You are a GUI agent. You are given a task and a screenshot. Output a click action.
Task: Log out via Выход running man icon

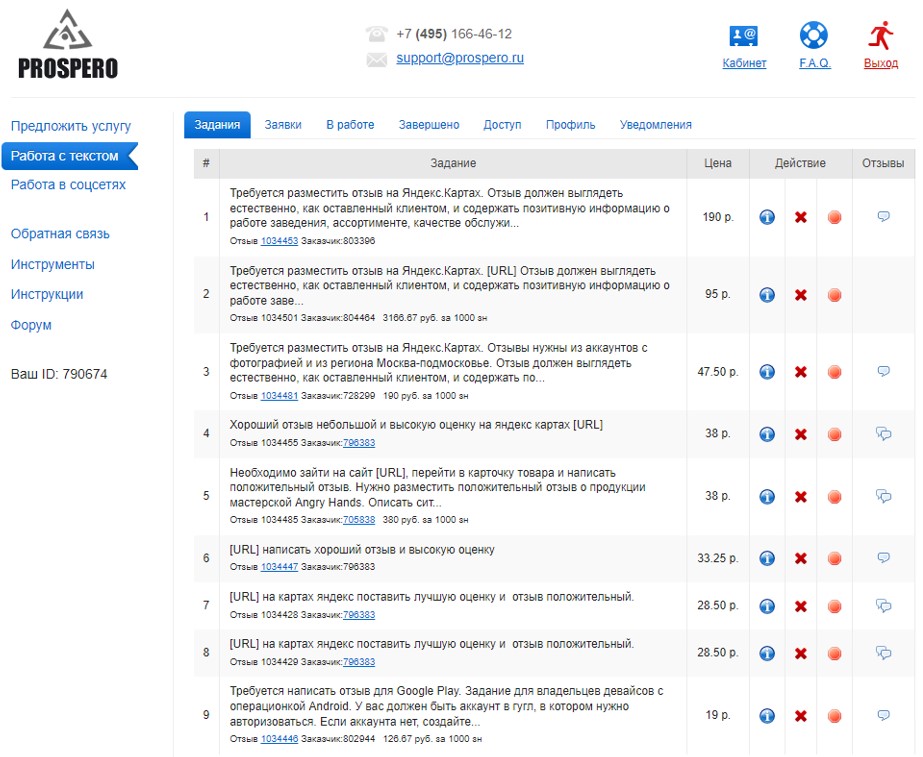[x=881, y=35]
